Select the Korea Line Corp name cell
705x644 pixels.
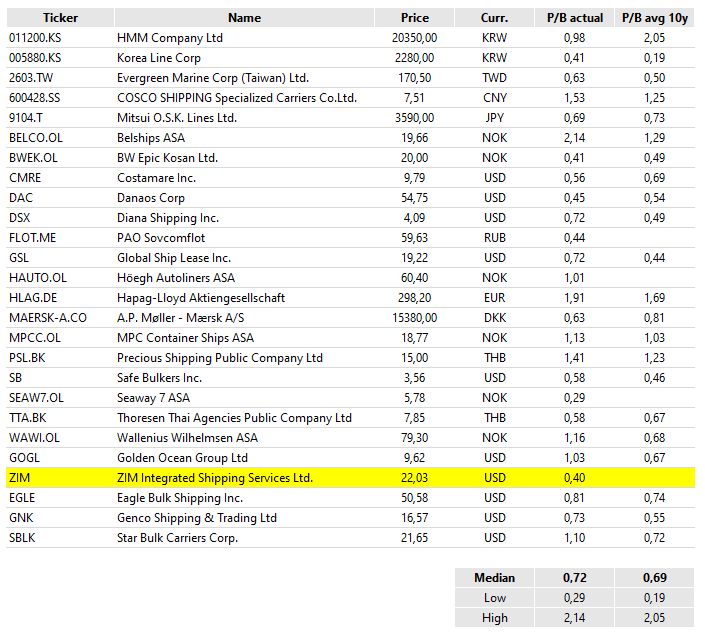click(244, 58)
